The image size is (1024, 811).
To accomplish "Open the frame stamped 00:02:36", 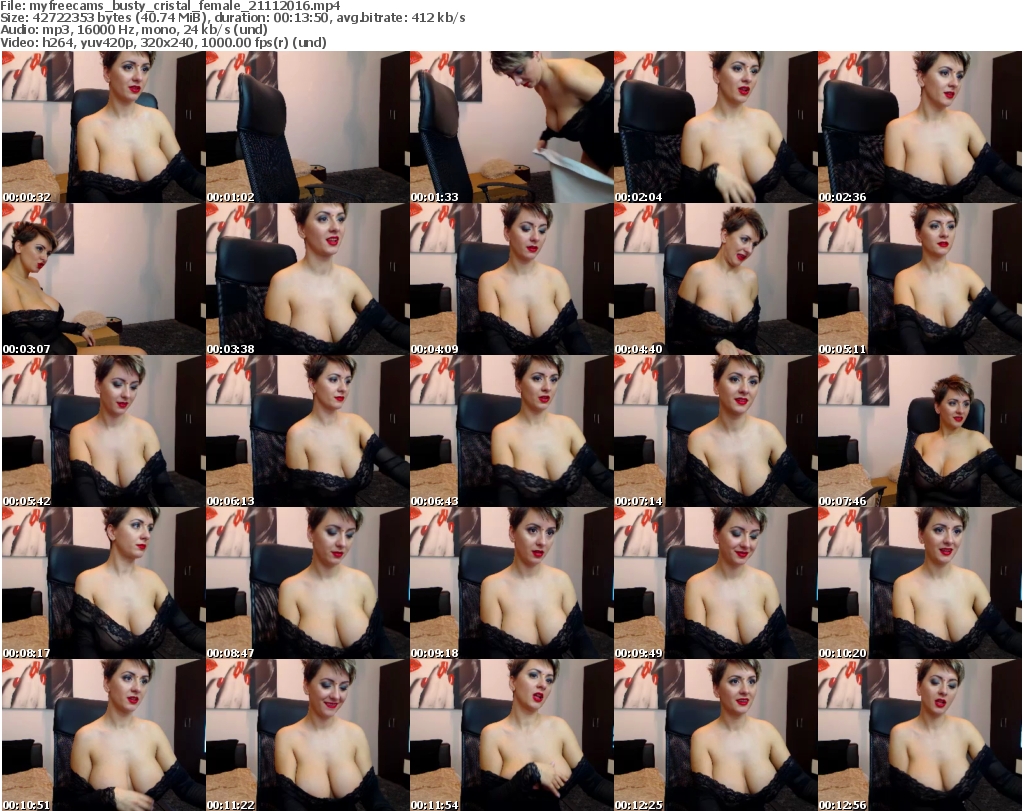I will pos(920,127).
